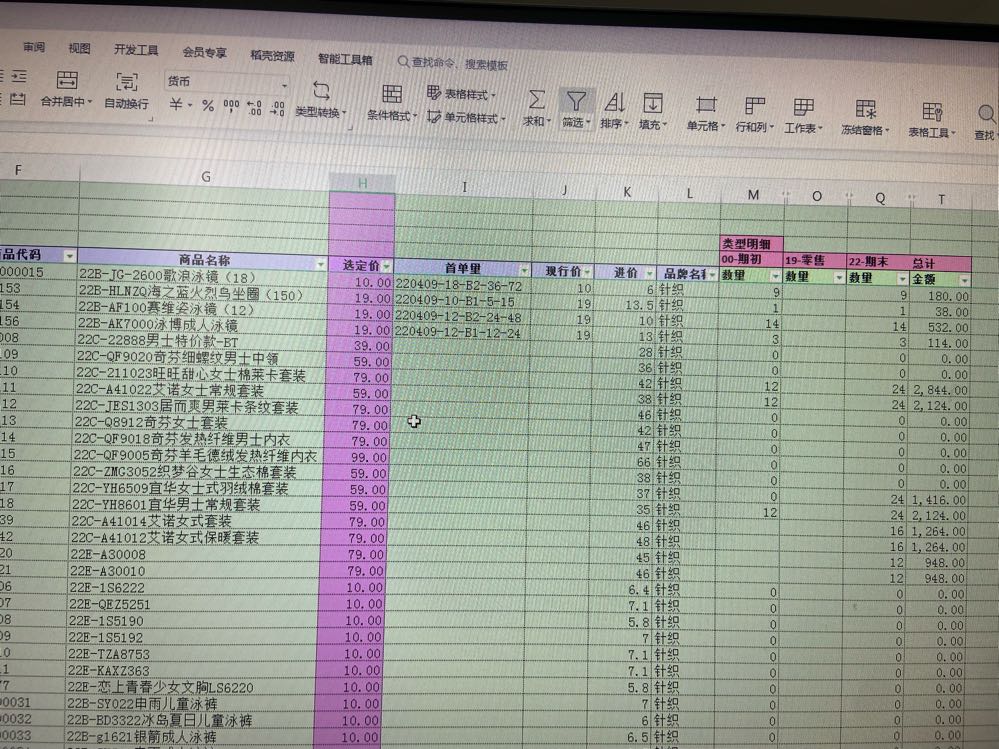Screen dimensions: 999x749
Task: Click the 排序 (Sort) icon
Action: tap(614, 103)
